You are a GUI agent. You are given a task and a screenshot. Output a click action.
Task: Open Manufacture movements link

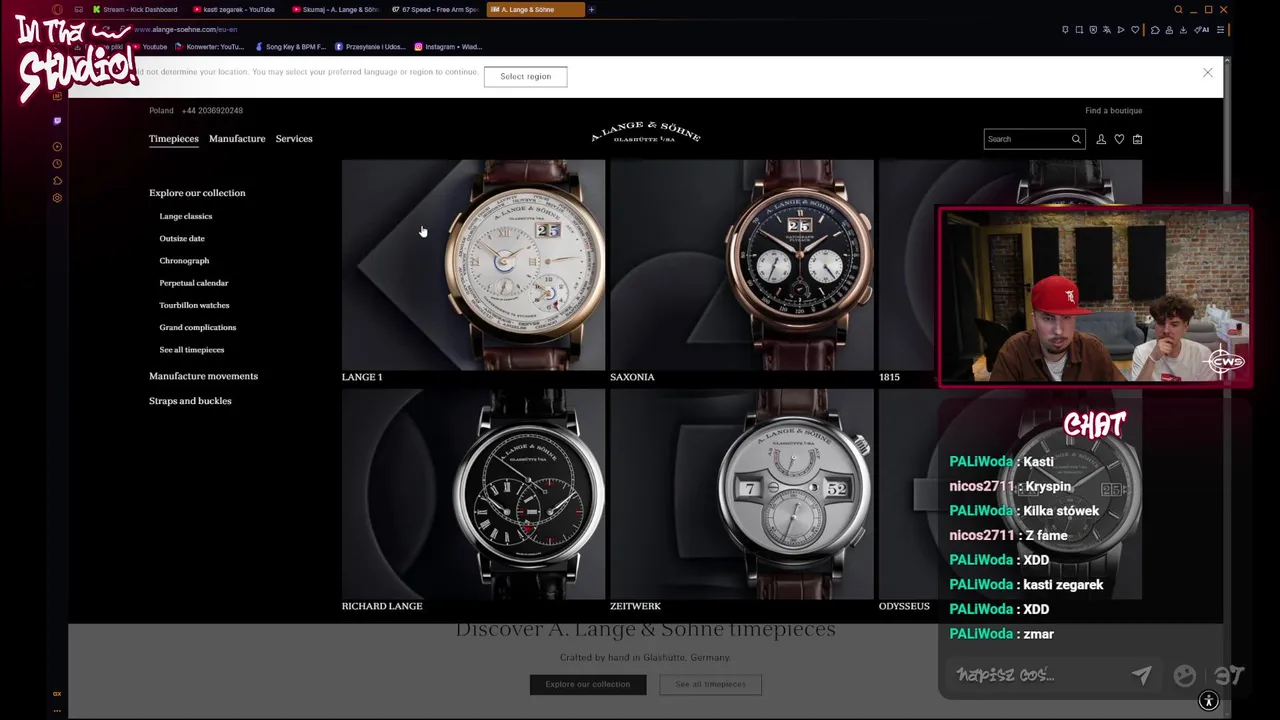(x=203, y=376)
